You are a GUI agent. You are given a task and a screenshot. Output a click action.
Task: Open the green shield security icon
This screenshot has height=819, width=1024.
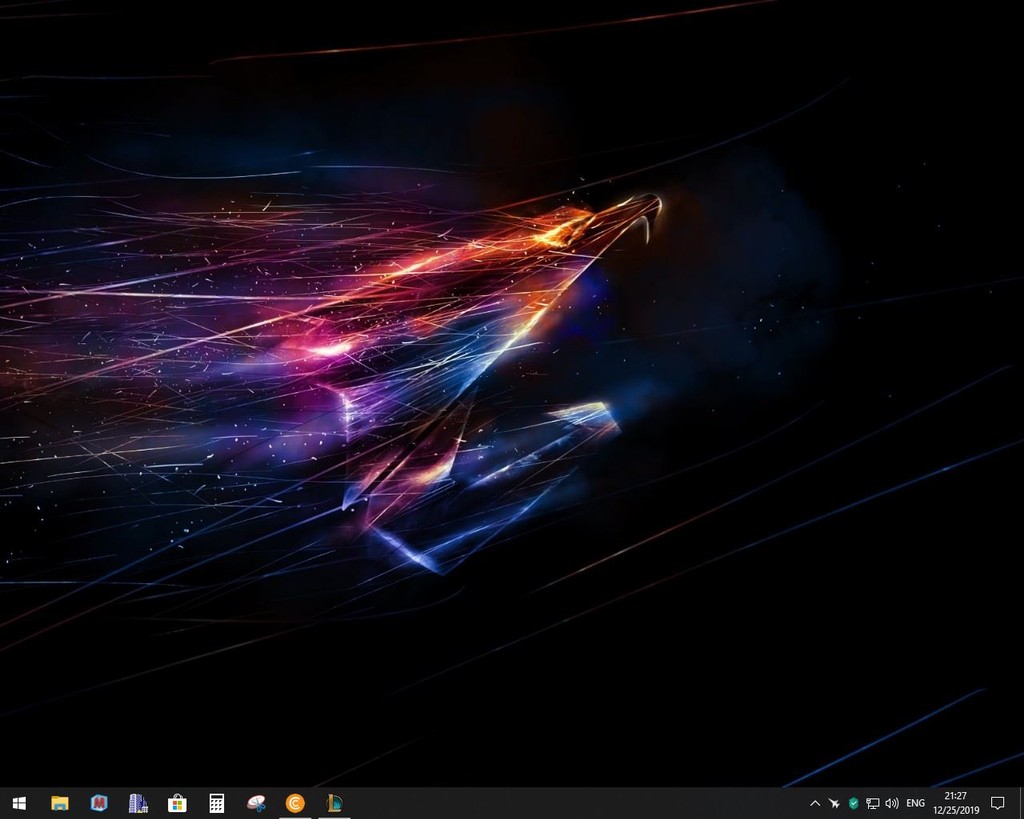(x=853, y=803)
